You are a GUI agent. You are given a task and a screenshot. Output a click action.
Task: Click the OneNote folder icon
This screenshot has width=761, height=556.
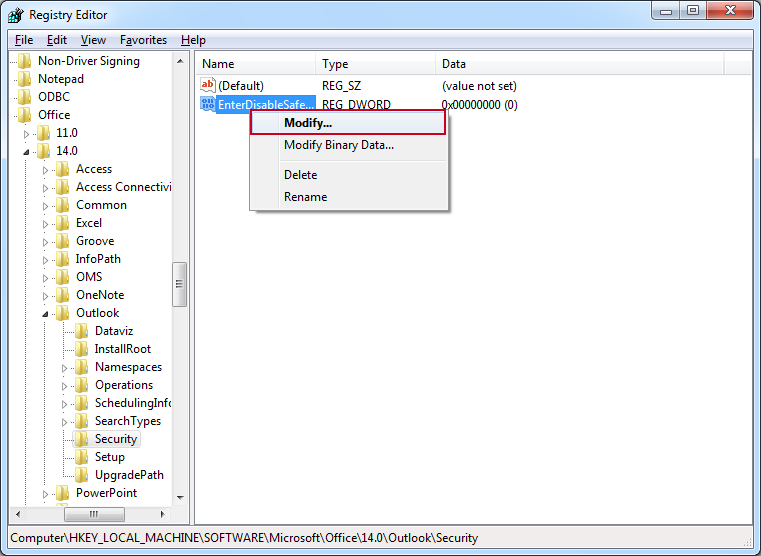point(63,295)
